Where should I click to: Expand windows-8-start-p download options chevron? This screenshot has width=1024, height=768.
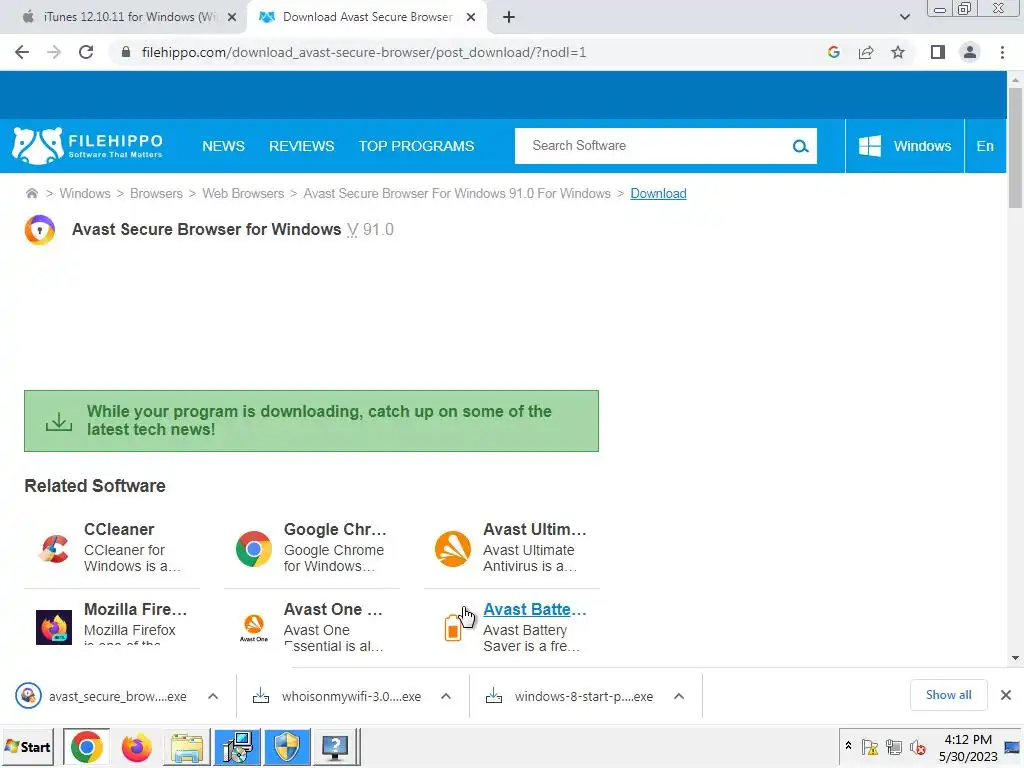679,696
